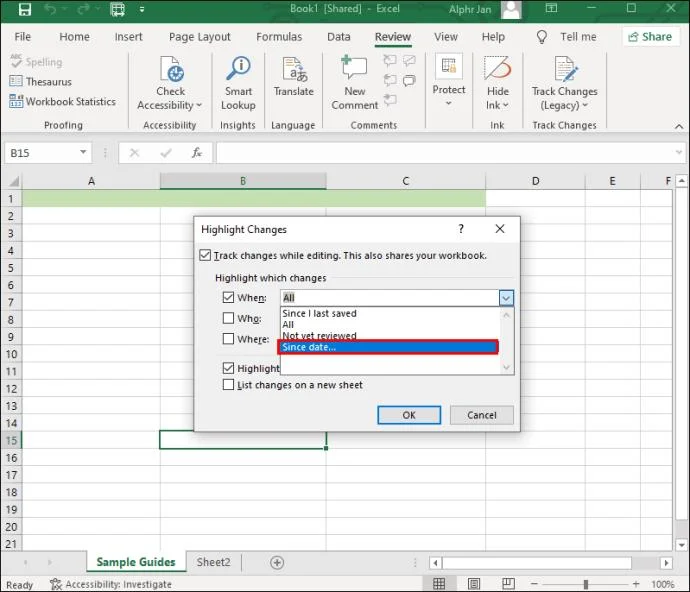Click Cancel in Highlight Changes dialog

[x=481, y=415]
